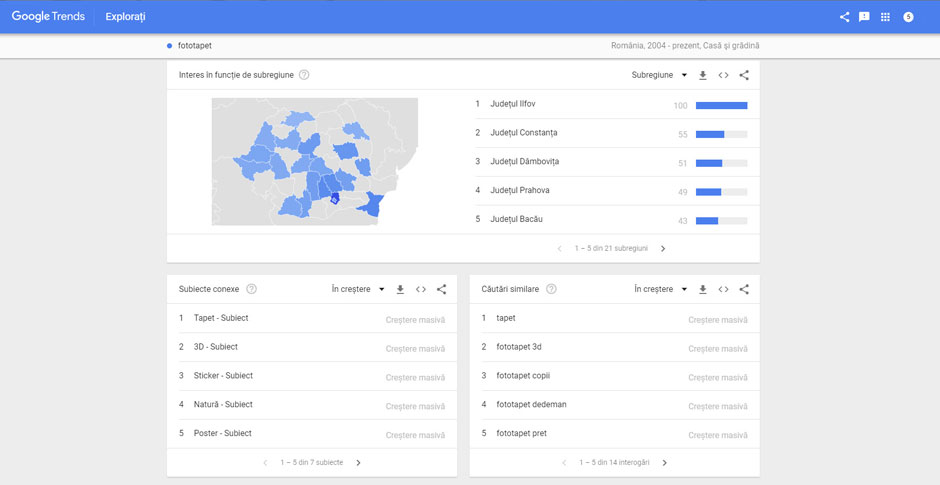Click the 1 – 5 din 21 subregiuni text
Screen dimensions: 940x485
(x=611, y=248)
